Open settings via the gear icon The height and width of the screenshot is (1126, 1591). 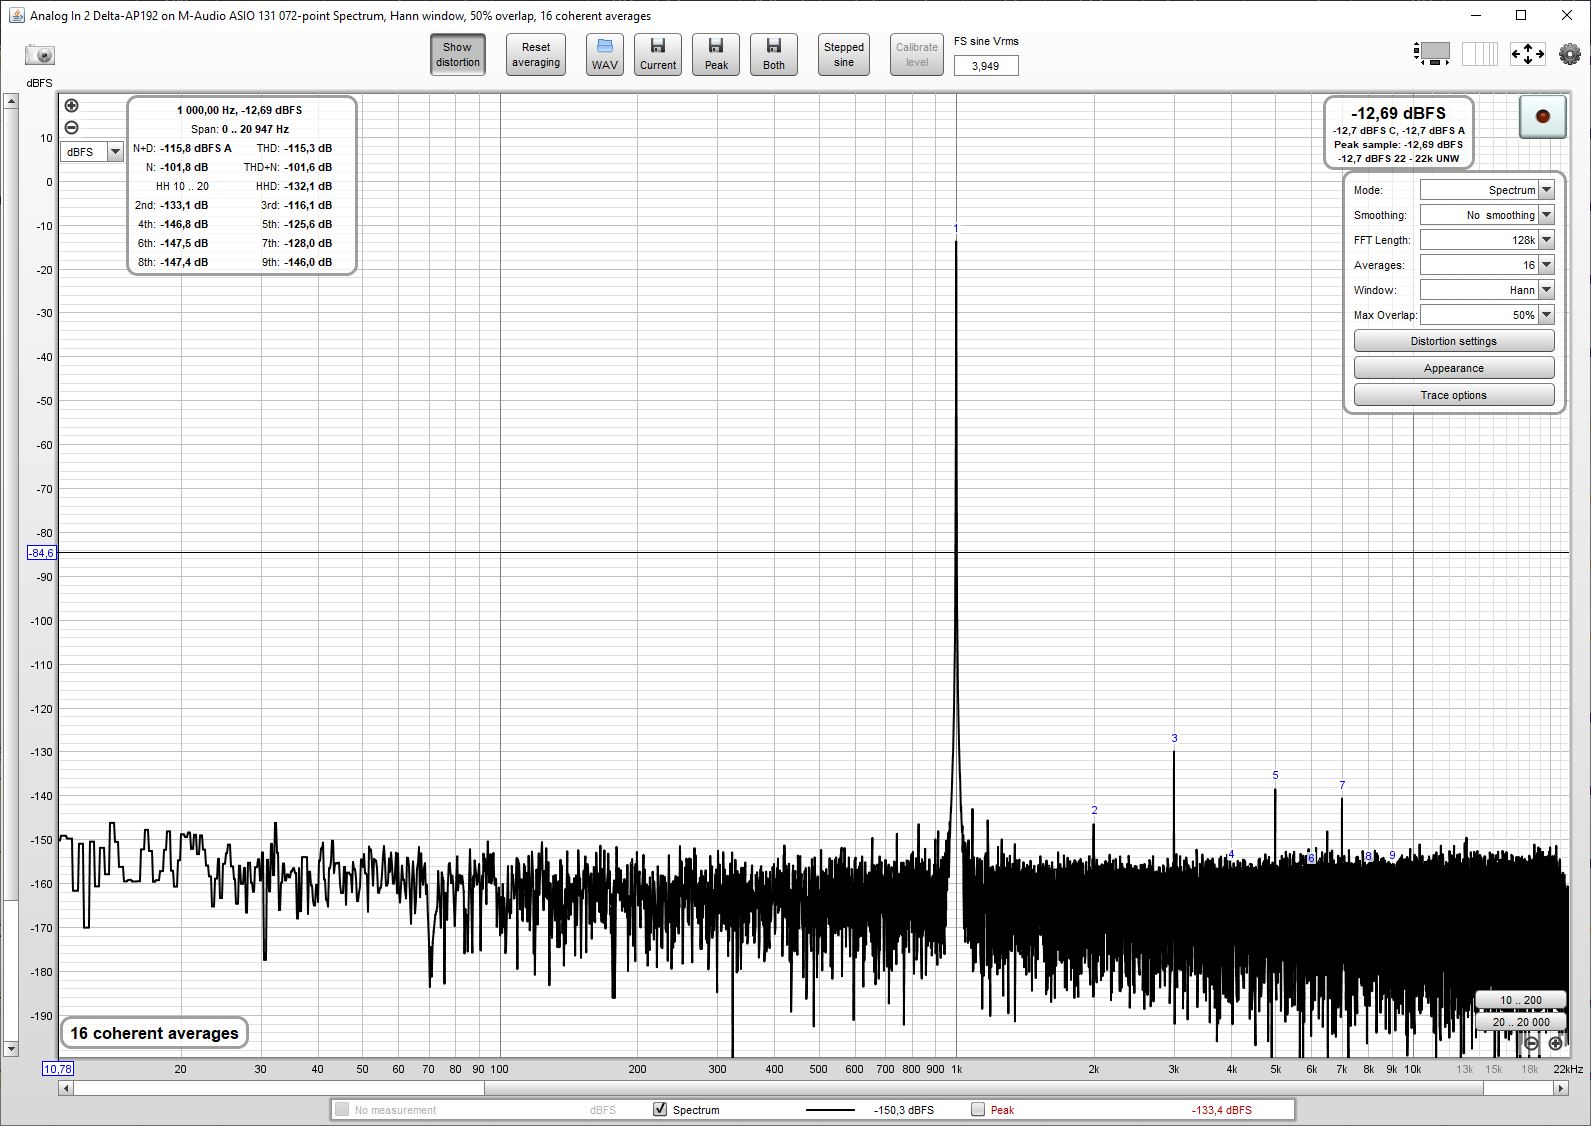[x=1570, y=54]
